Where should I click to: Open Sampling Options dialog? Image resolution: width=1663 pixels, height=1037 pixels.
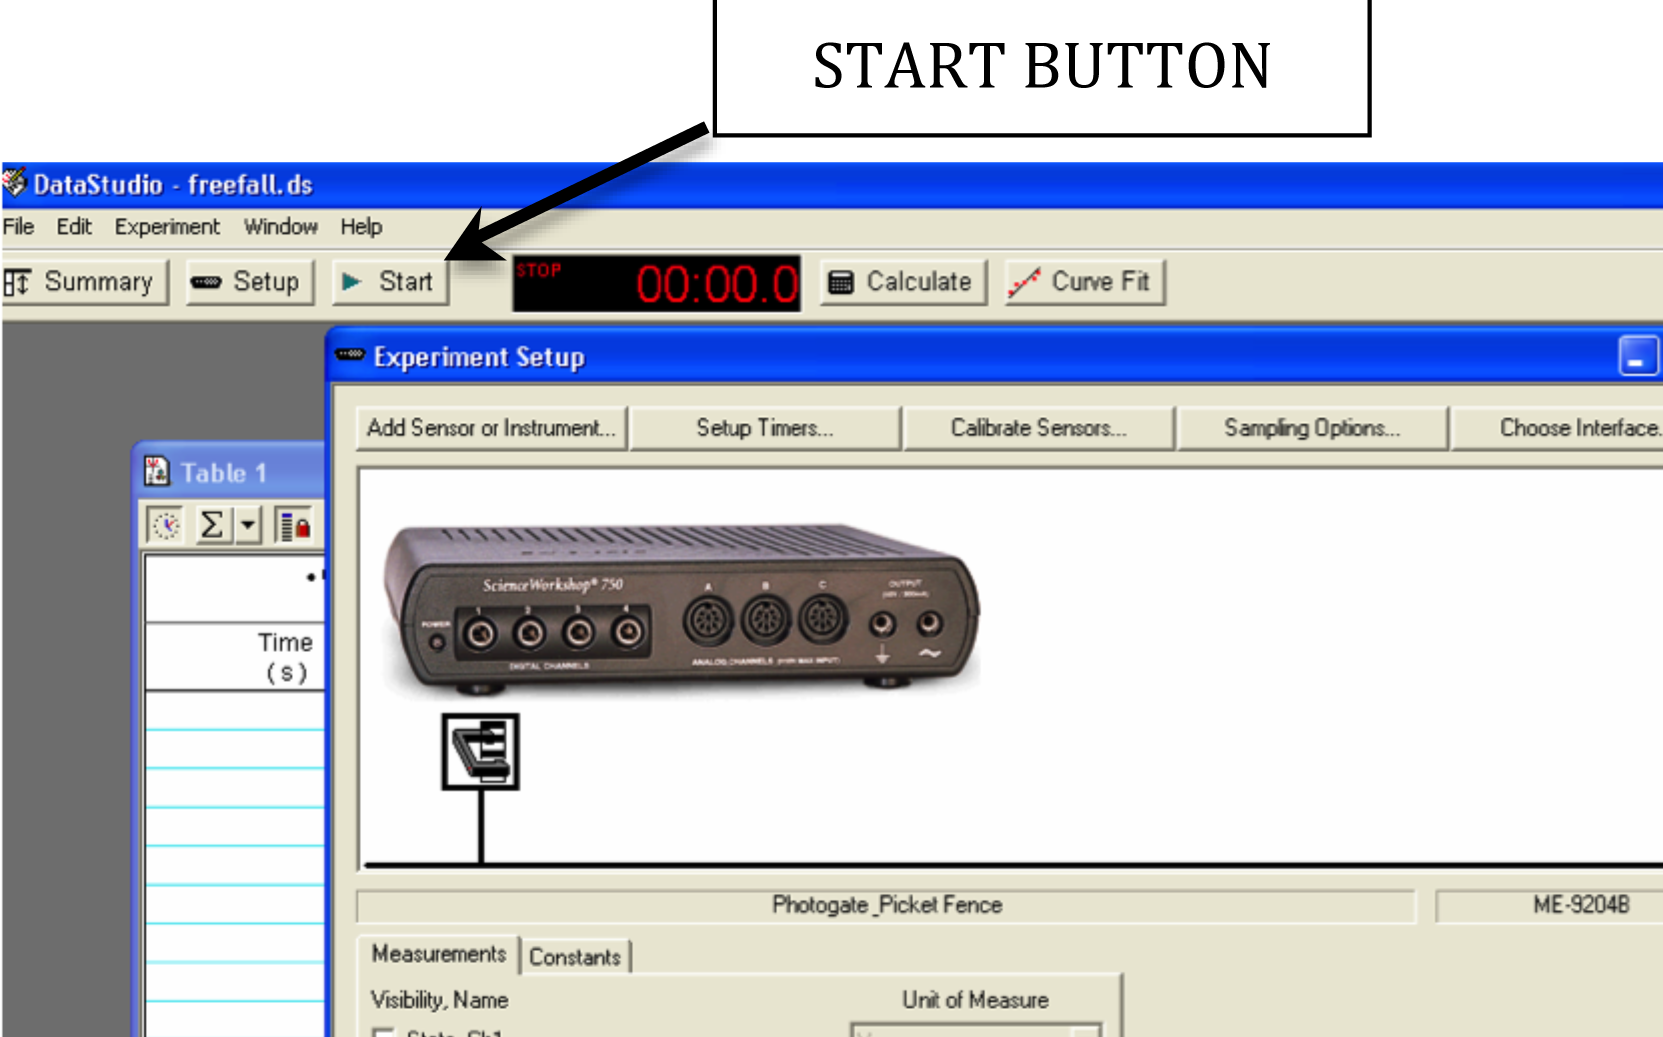(1311, 428)
